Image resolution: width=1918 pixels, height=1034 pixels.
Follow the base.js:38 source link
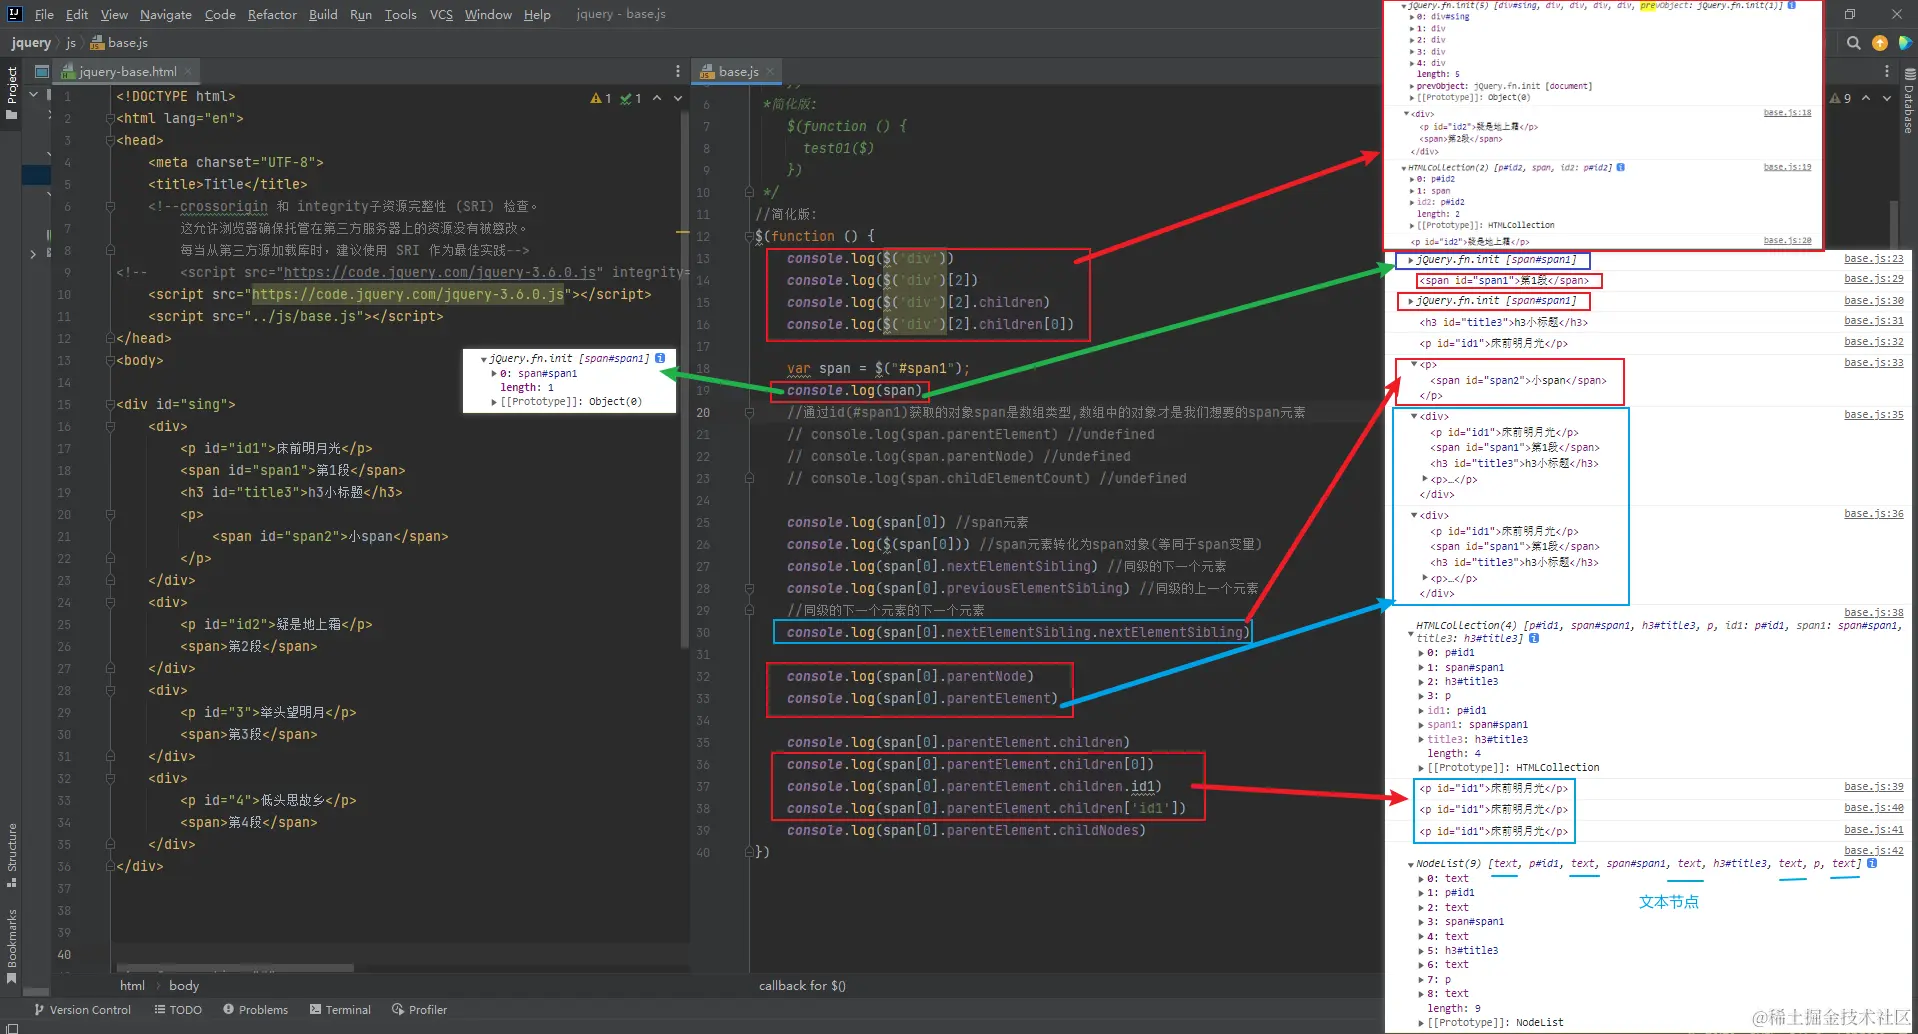point(1873,612)
